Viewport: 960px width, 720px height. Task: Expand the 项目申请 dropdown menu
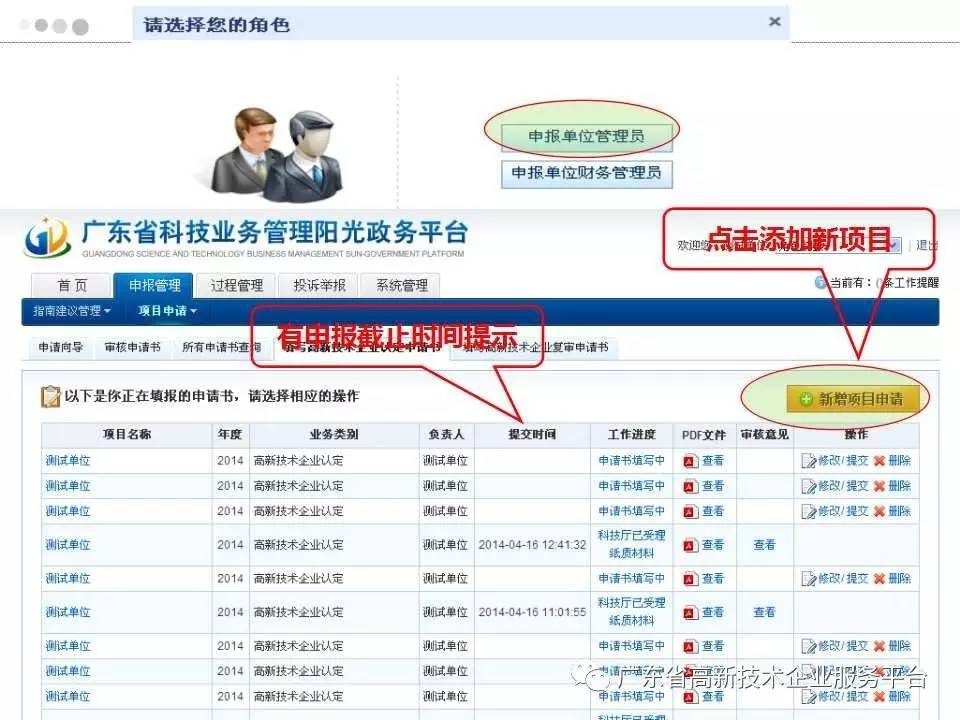pos(167,311)
